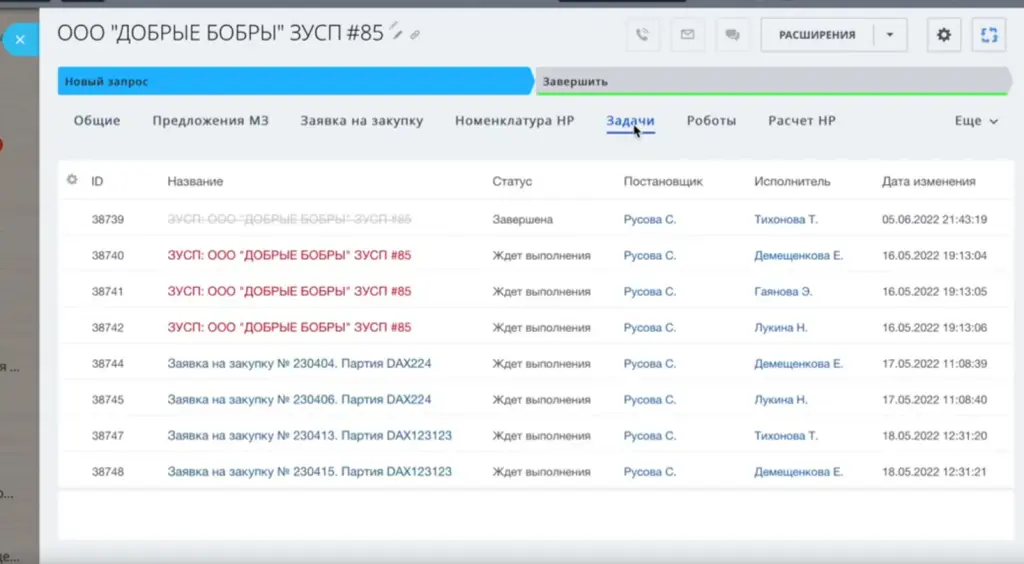The image size is (1024, 564).
Task: Open task Заявка на закупку № 230404
Action: tap(299, 363)
